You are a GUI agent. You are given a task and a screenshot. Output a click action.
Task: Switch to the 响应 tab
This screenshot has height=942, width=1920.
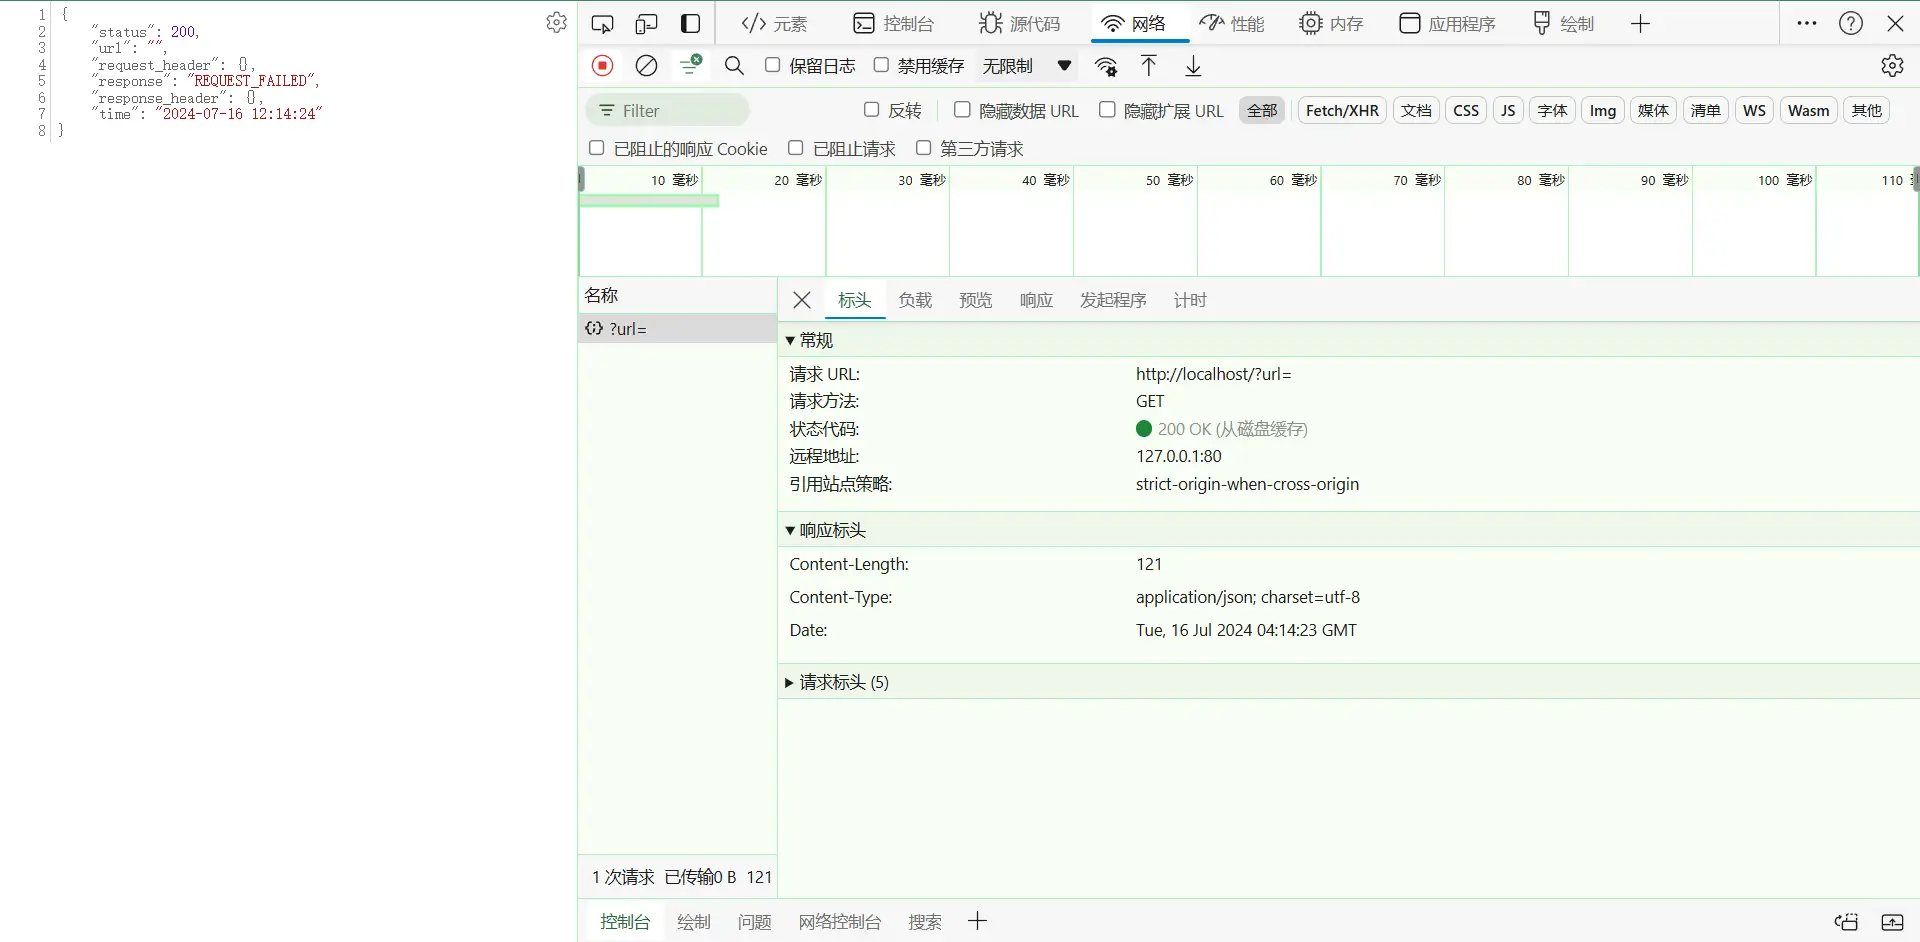pos(1036,300)
